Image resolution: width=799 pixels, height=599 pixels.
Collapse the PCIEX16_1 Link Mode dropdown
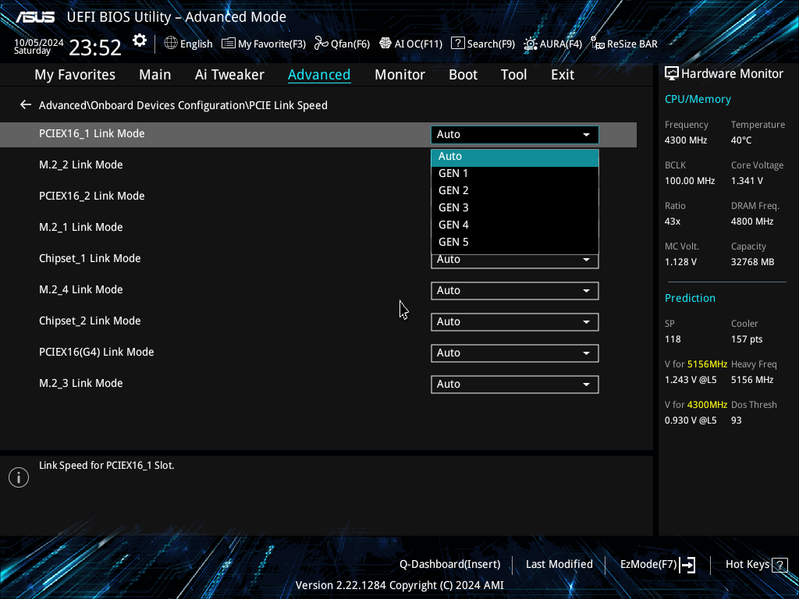coord(515,134)
